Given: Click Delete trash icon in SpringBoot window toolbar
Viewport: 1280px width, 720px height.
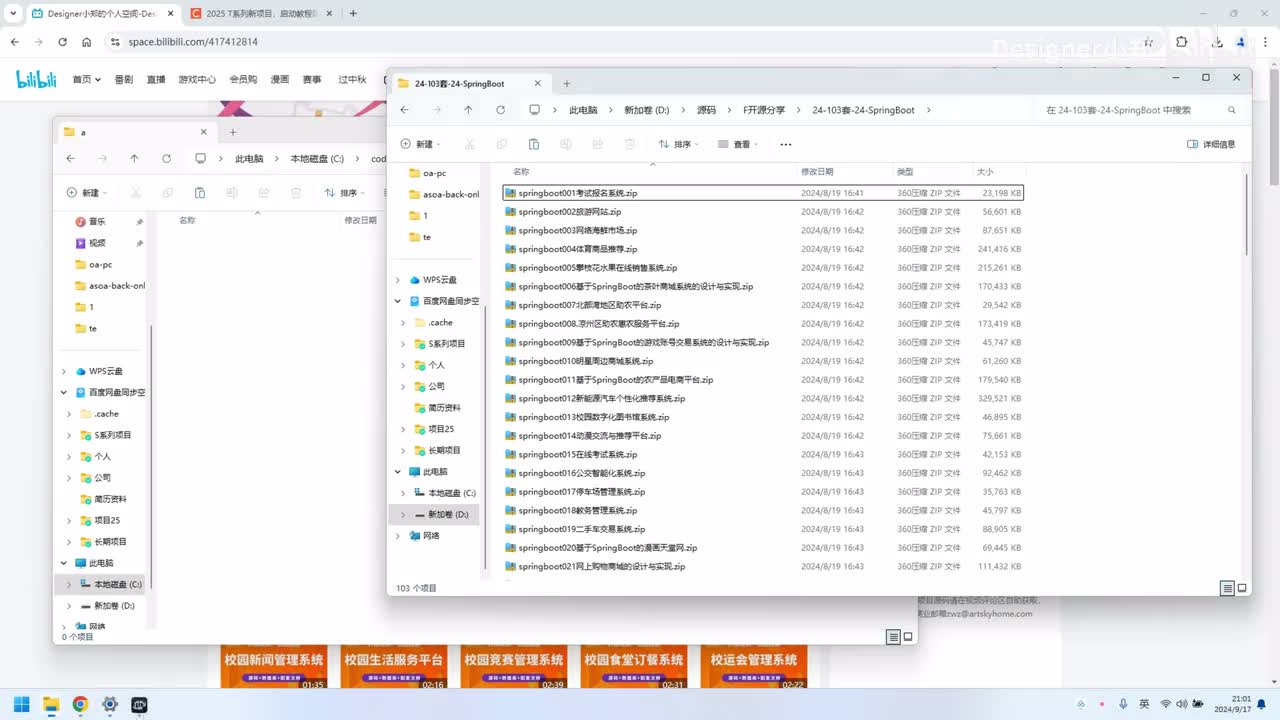Looking at the screenshot, I should click(x=630, y=144).
